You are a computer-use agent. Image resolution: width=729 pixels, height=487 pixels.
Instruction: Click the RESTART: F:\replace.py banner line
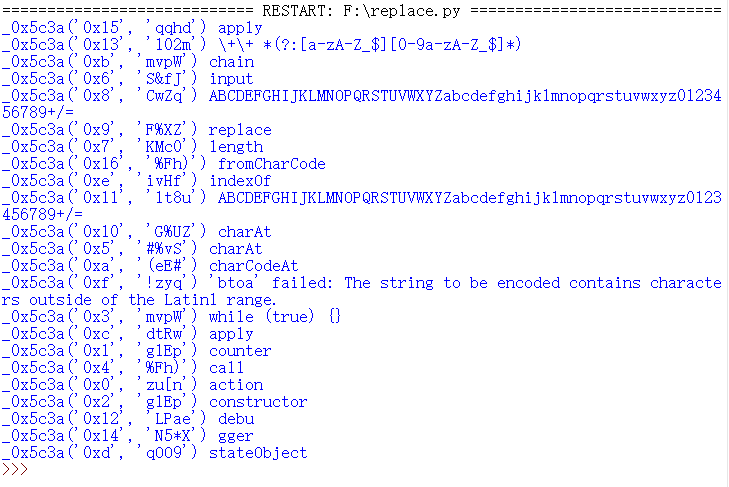(364, 10)
